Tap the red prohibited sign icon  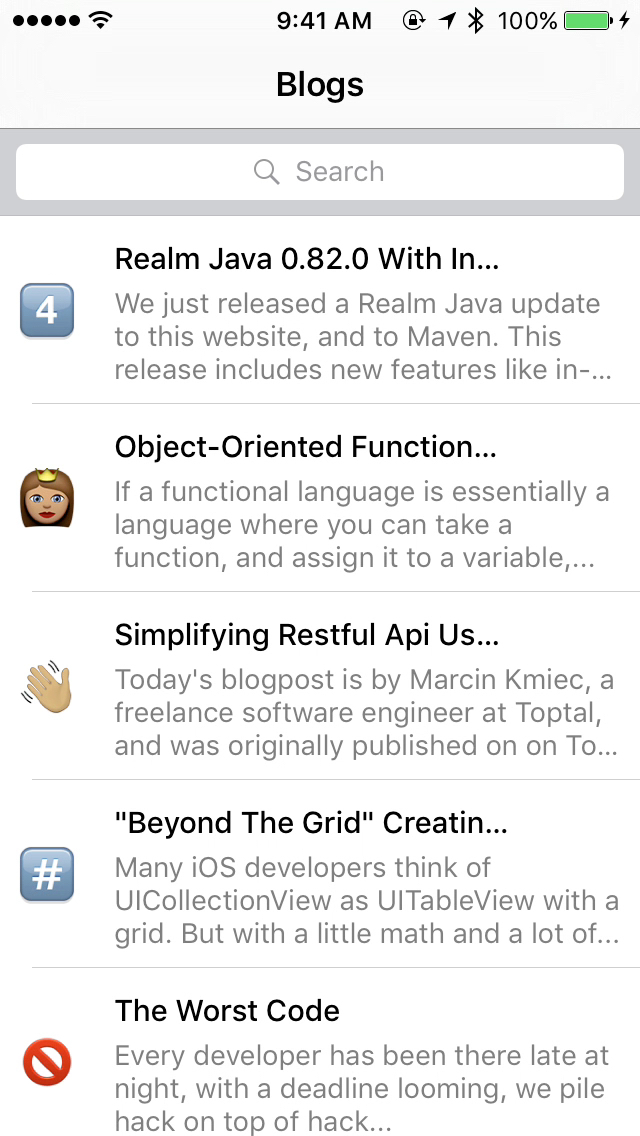coord(47,1062)
